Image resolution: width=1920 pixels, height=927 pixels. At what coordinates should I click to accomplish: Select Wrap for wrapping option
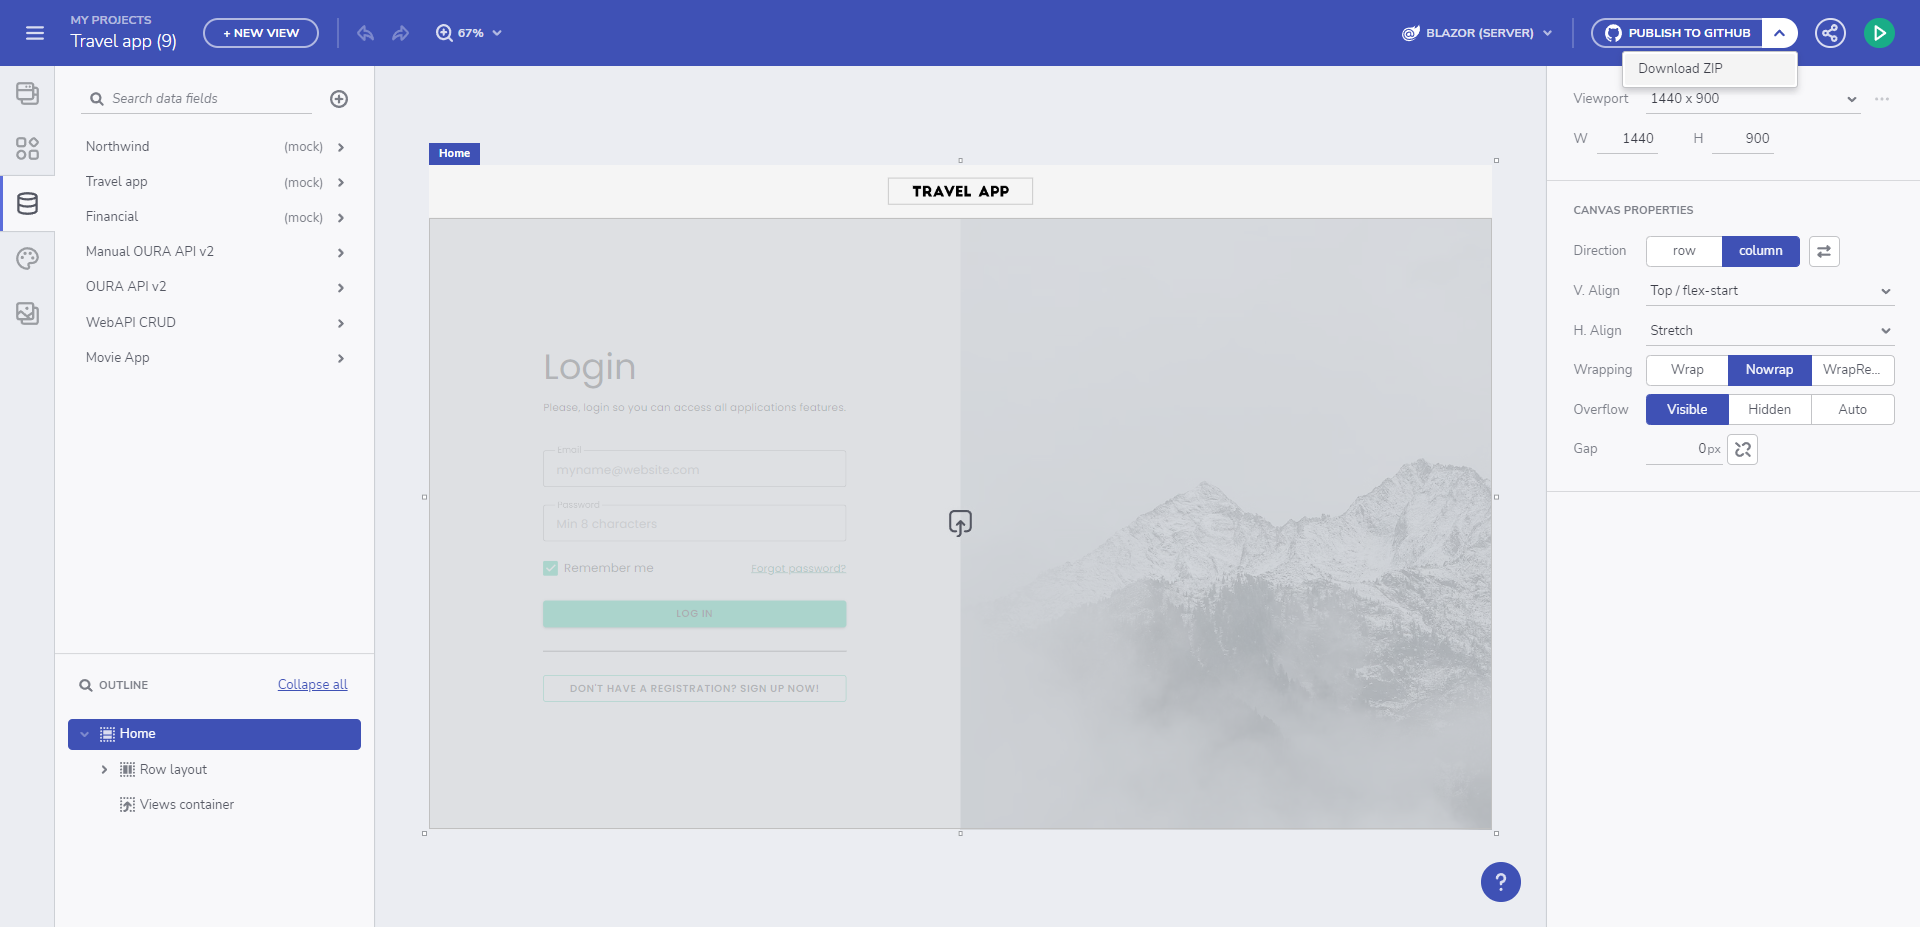(x=1687, y=370)
